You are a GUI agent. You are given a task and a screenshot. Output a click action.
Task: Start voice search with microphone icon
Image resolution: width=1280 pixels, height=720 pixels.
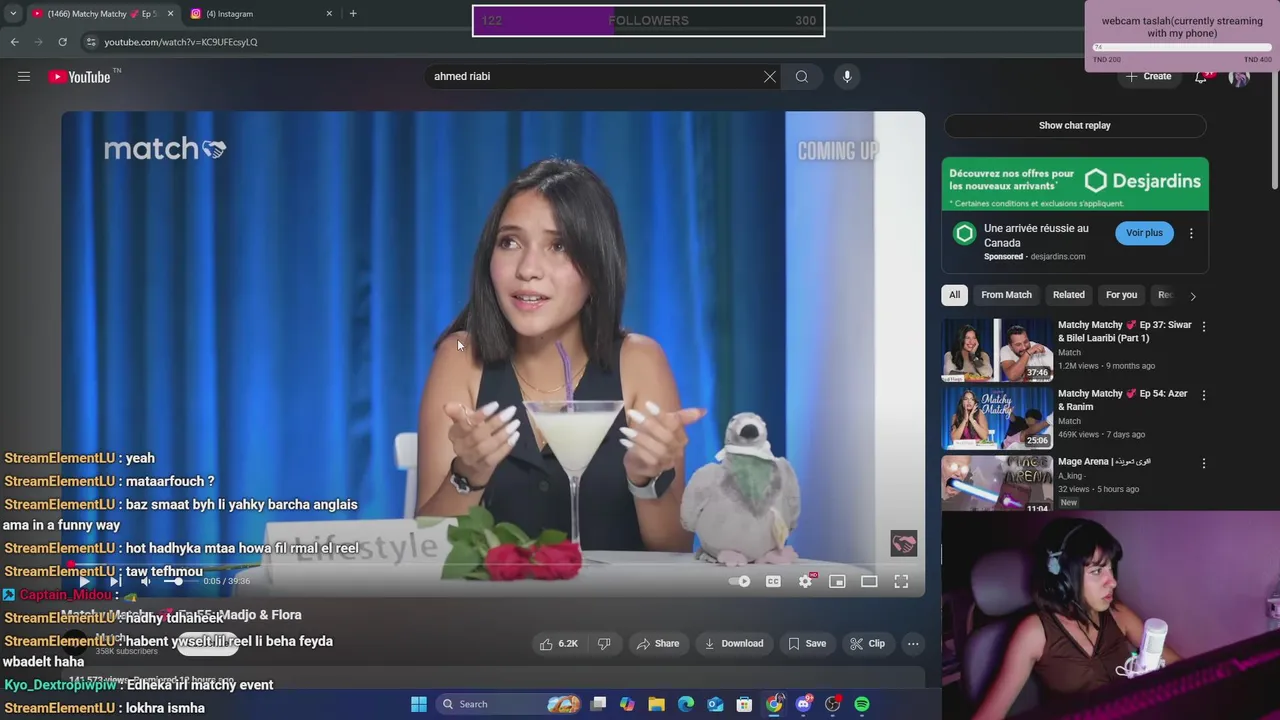[x=847, y=77]
